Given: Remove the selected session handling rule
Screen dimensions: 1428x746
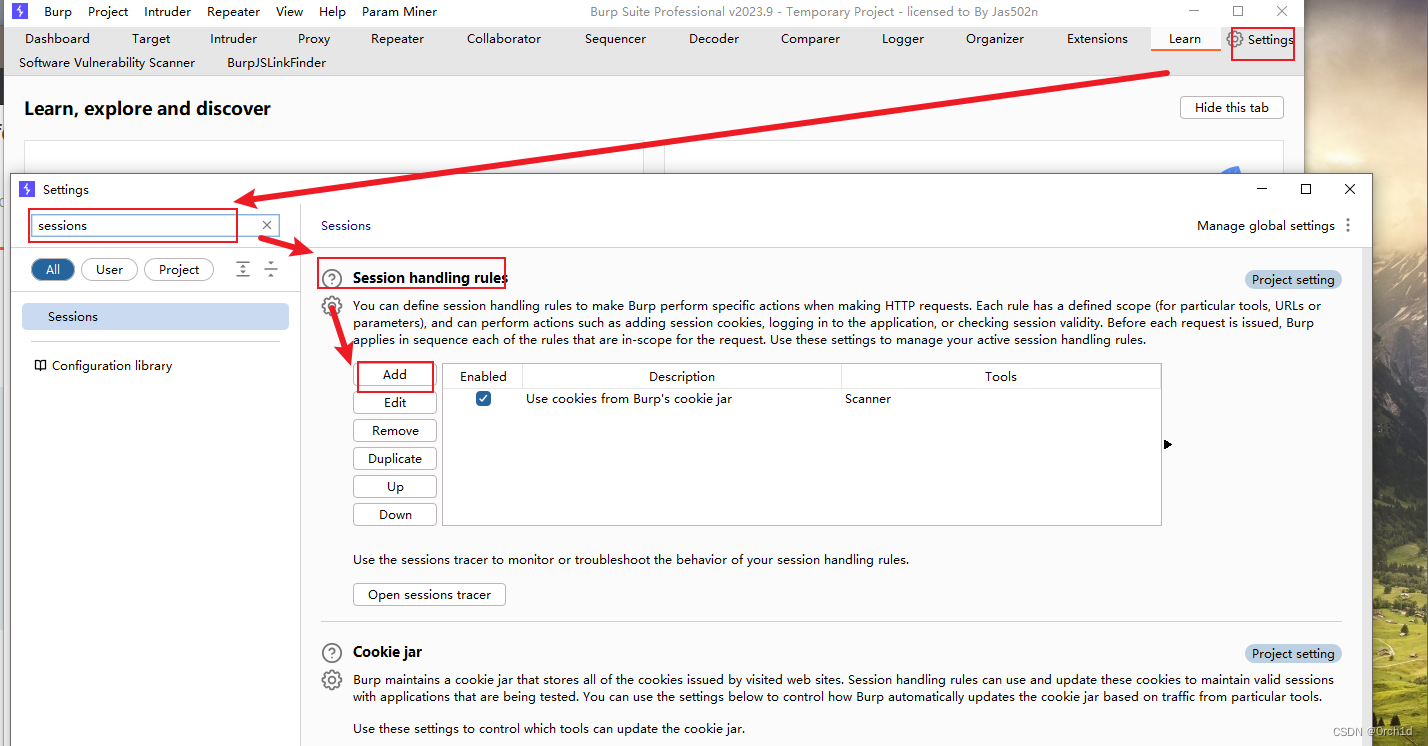Looking at the screenshot, I should 395,431.
